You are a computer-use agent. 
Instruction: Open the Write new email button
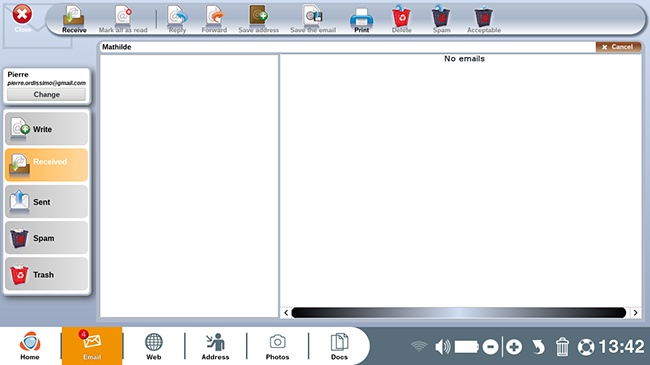pos(46,129)
